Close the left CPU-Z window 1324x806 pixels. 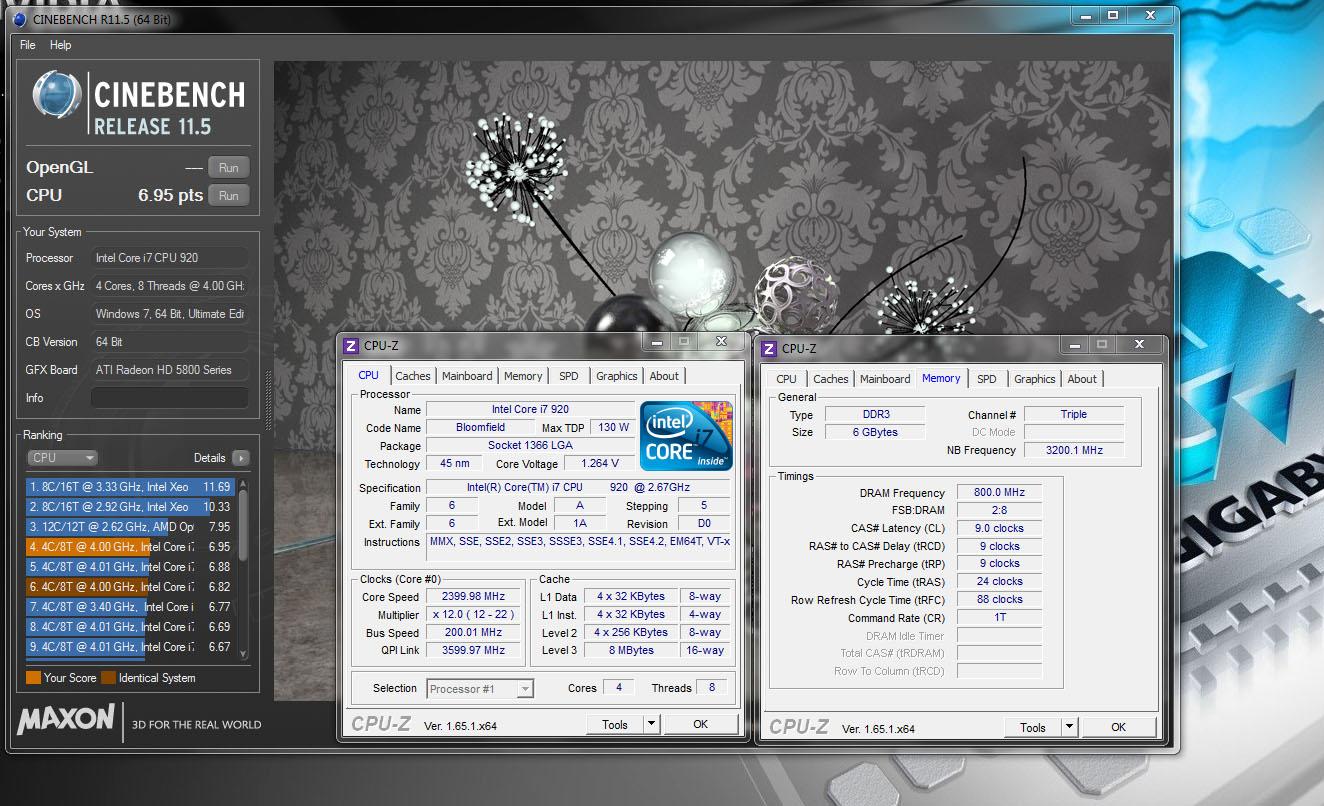[720, 342]
